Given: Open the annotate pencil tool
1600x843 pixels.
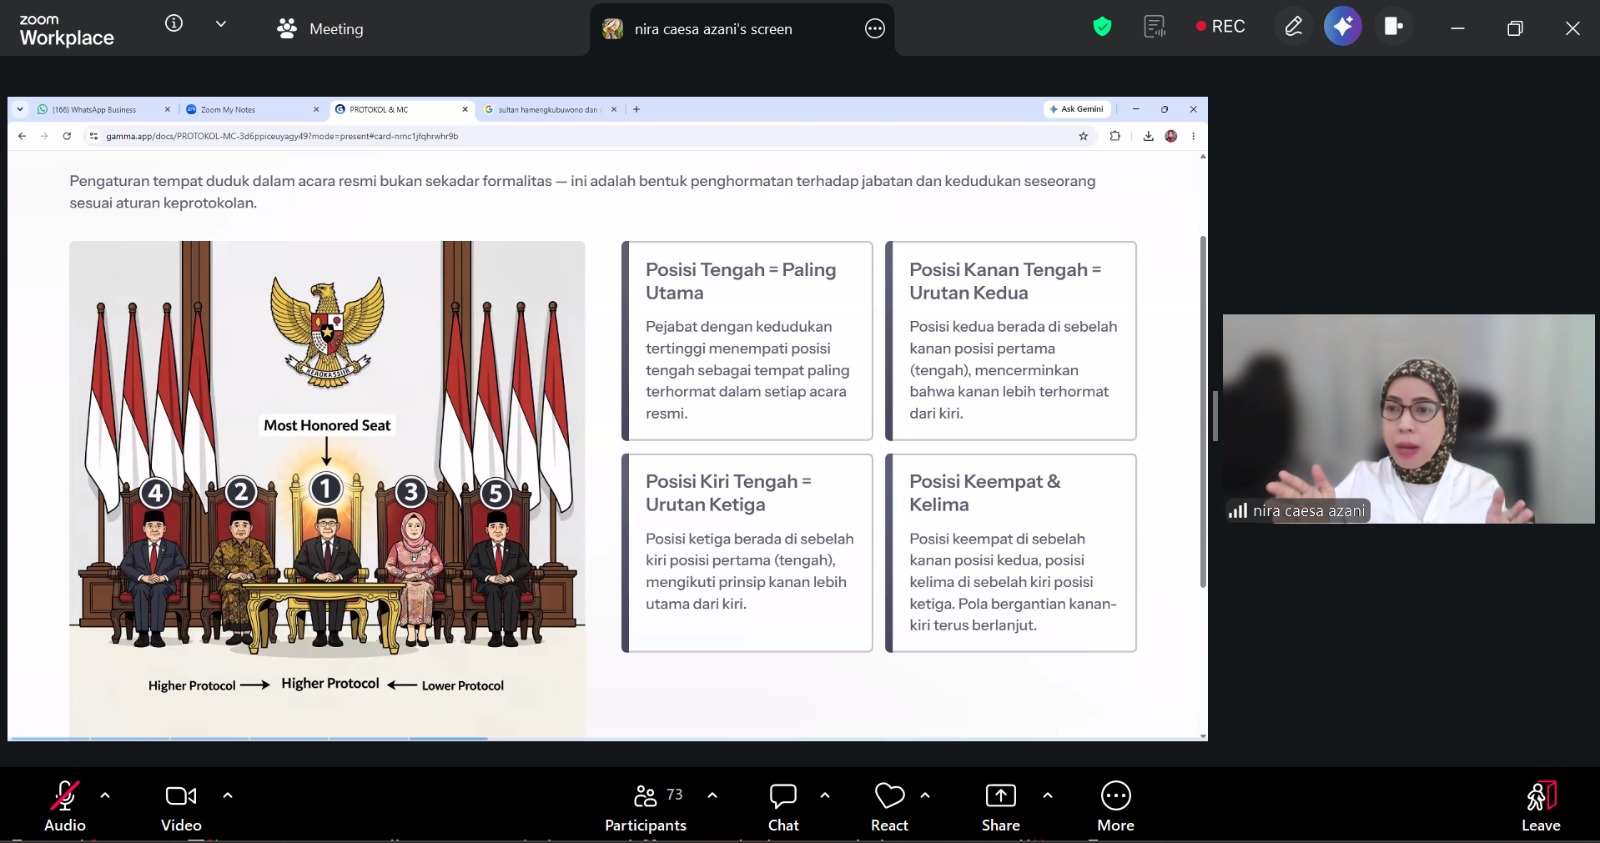Looking at the screenshot, I should (x=1293, y=27).
